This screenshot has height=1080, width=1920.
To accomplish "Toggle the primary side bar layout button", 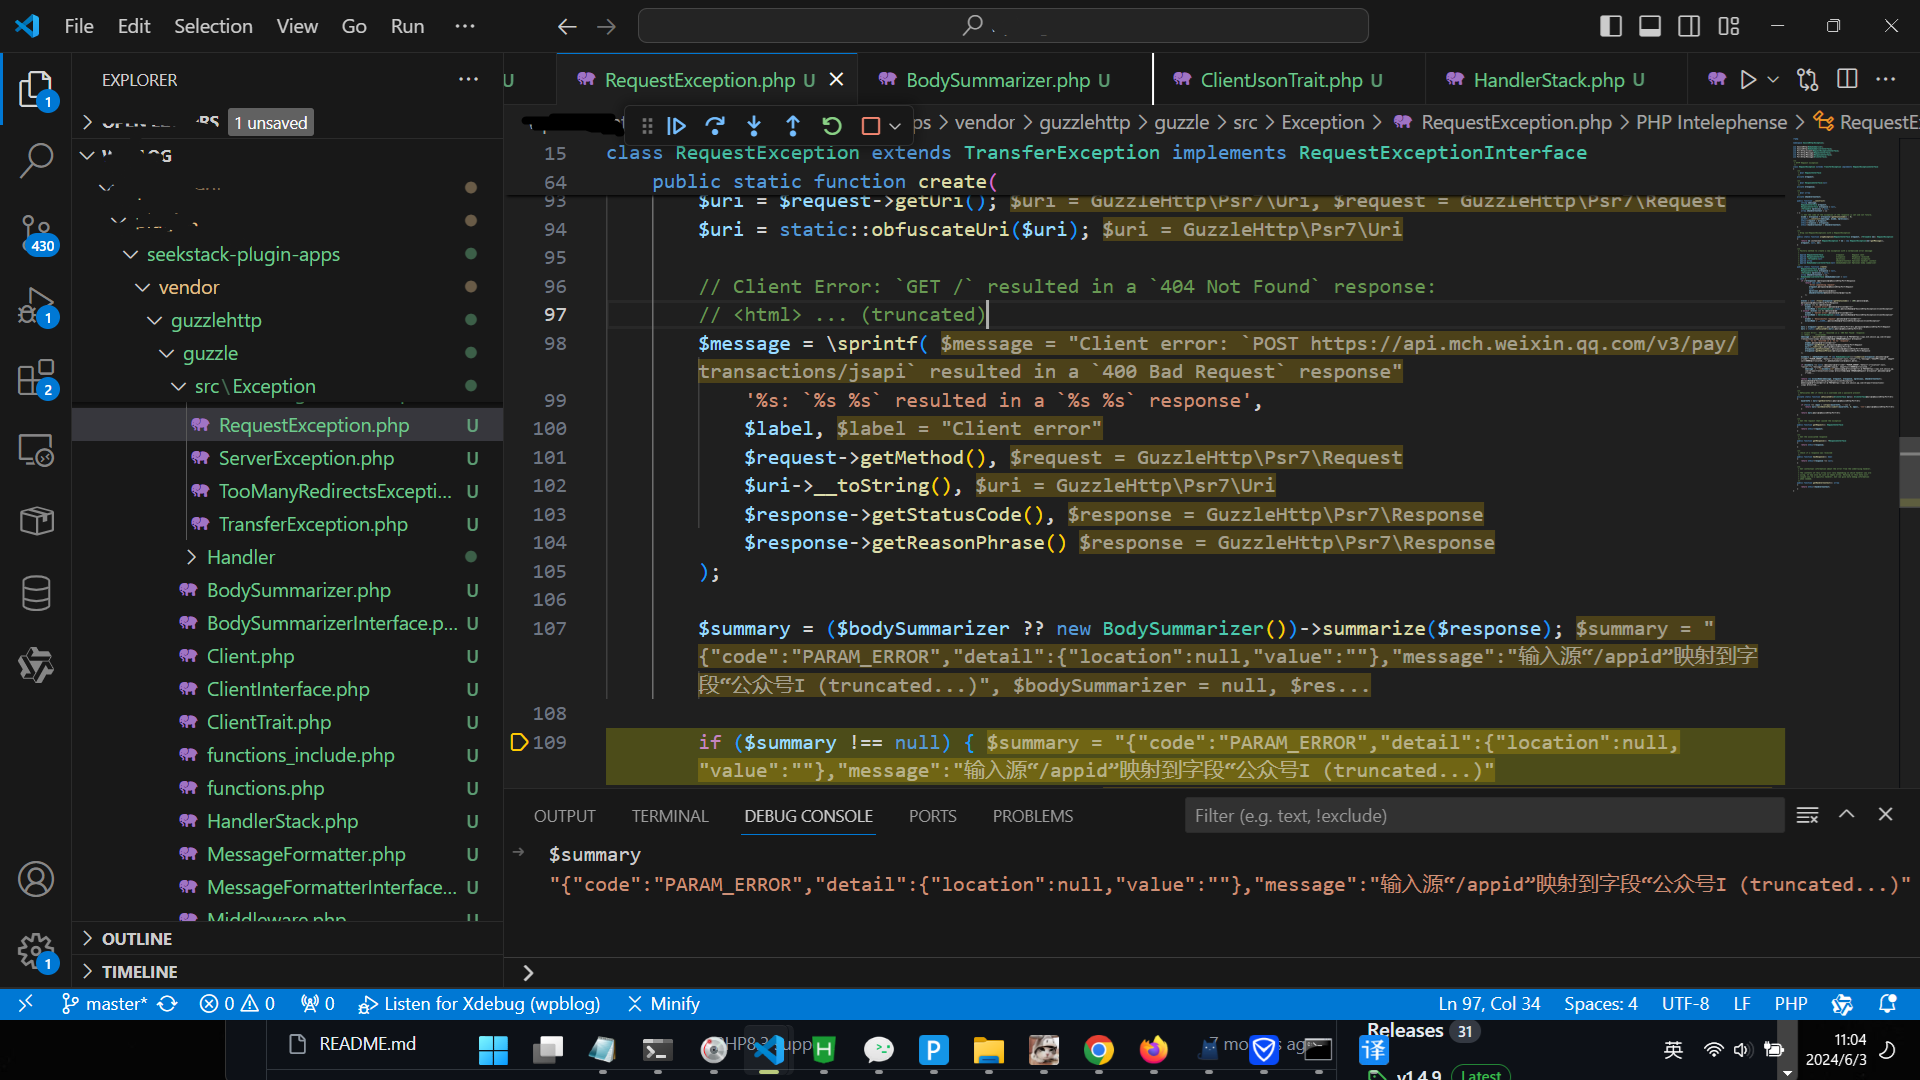I will click(x=1611, y=26).
